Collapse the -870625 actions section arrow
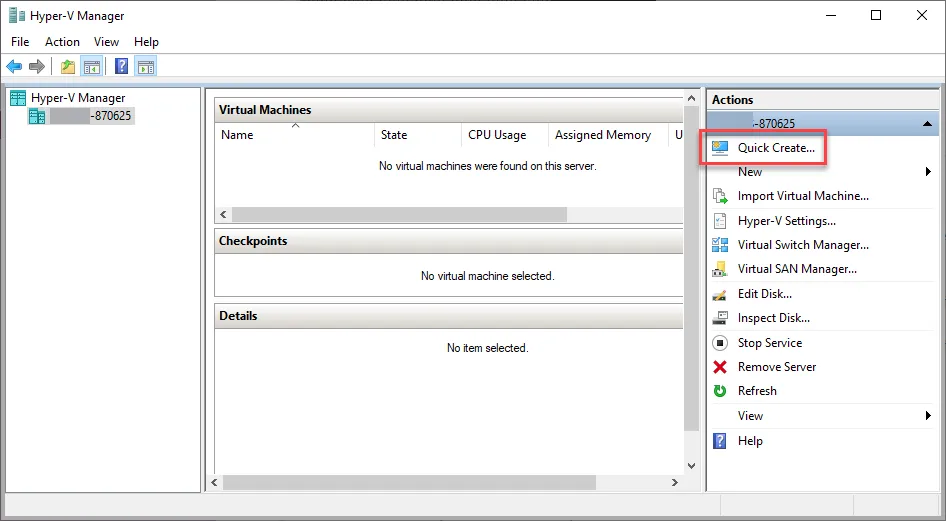This screenshot has width=946, height=521. (927, 124)
